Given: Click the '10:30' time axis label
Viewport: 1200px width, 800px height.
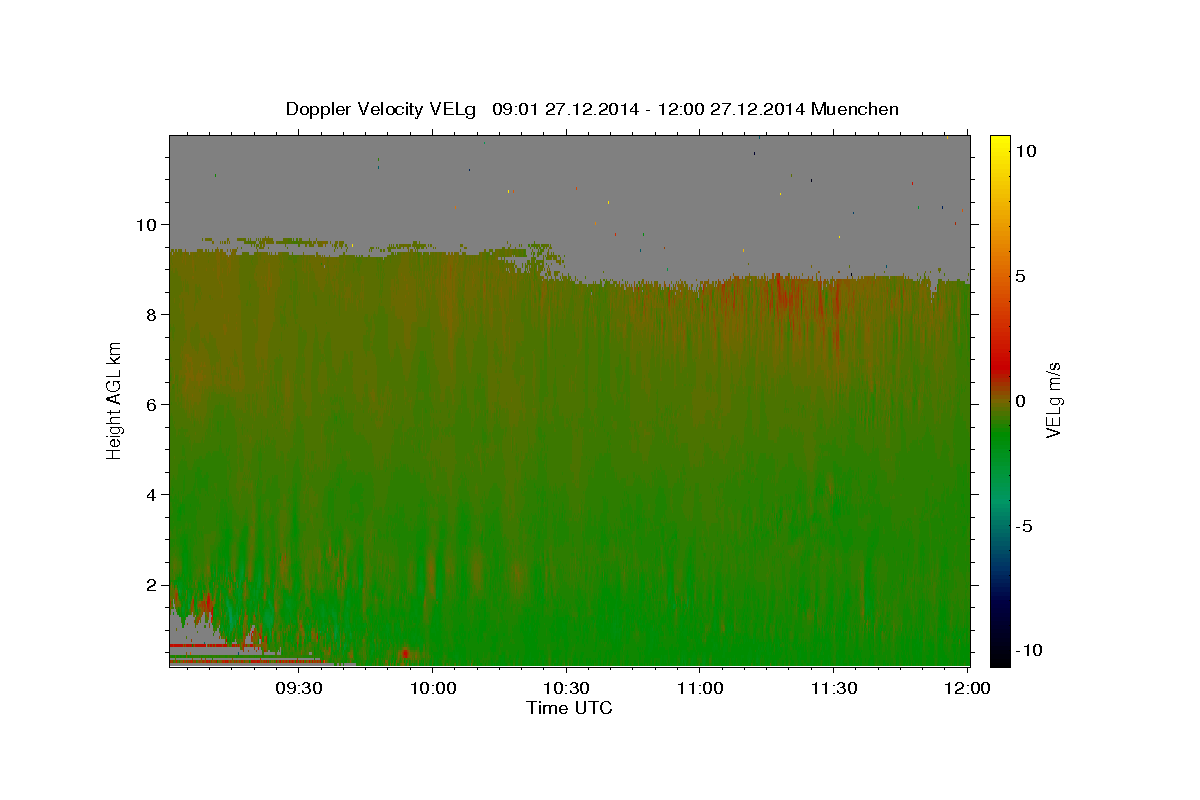Looking at the screenshot, I should click(566, 688).
